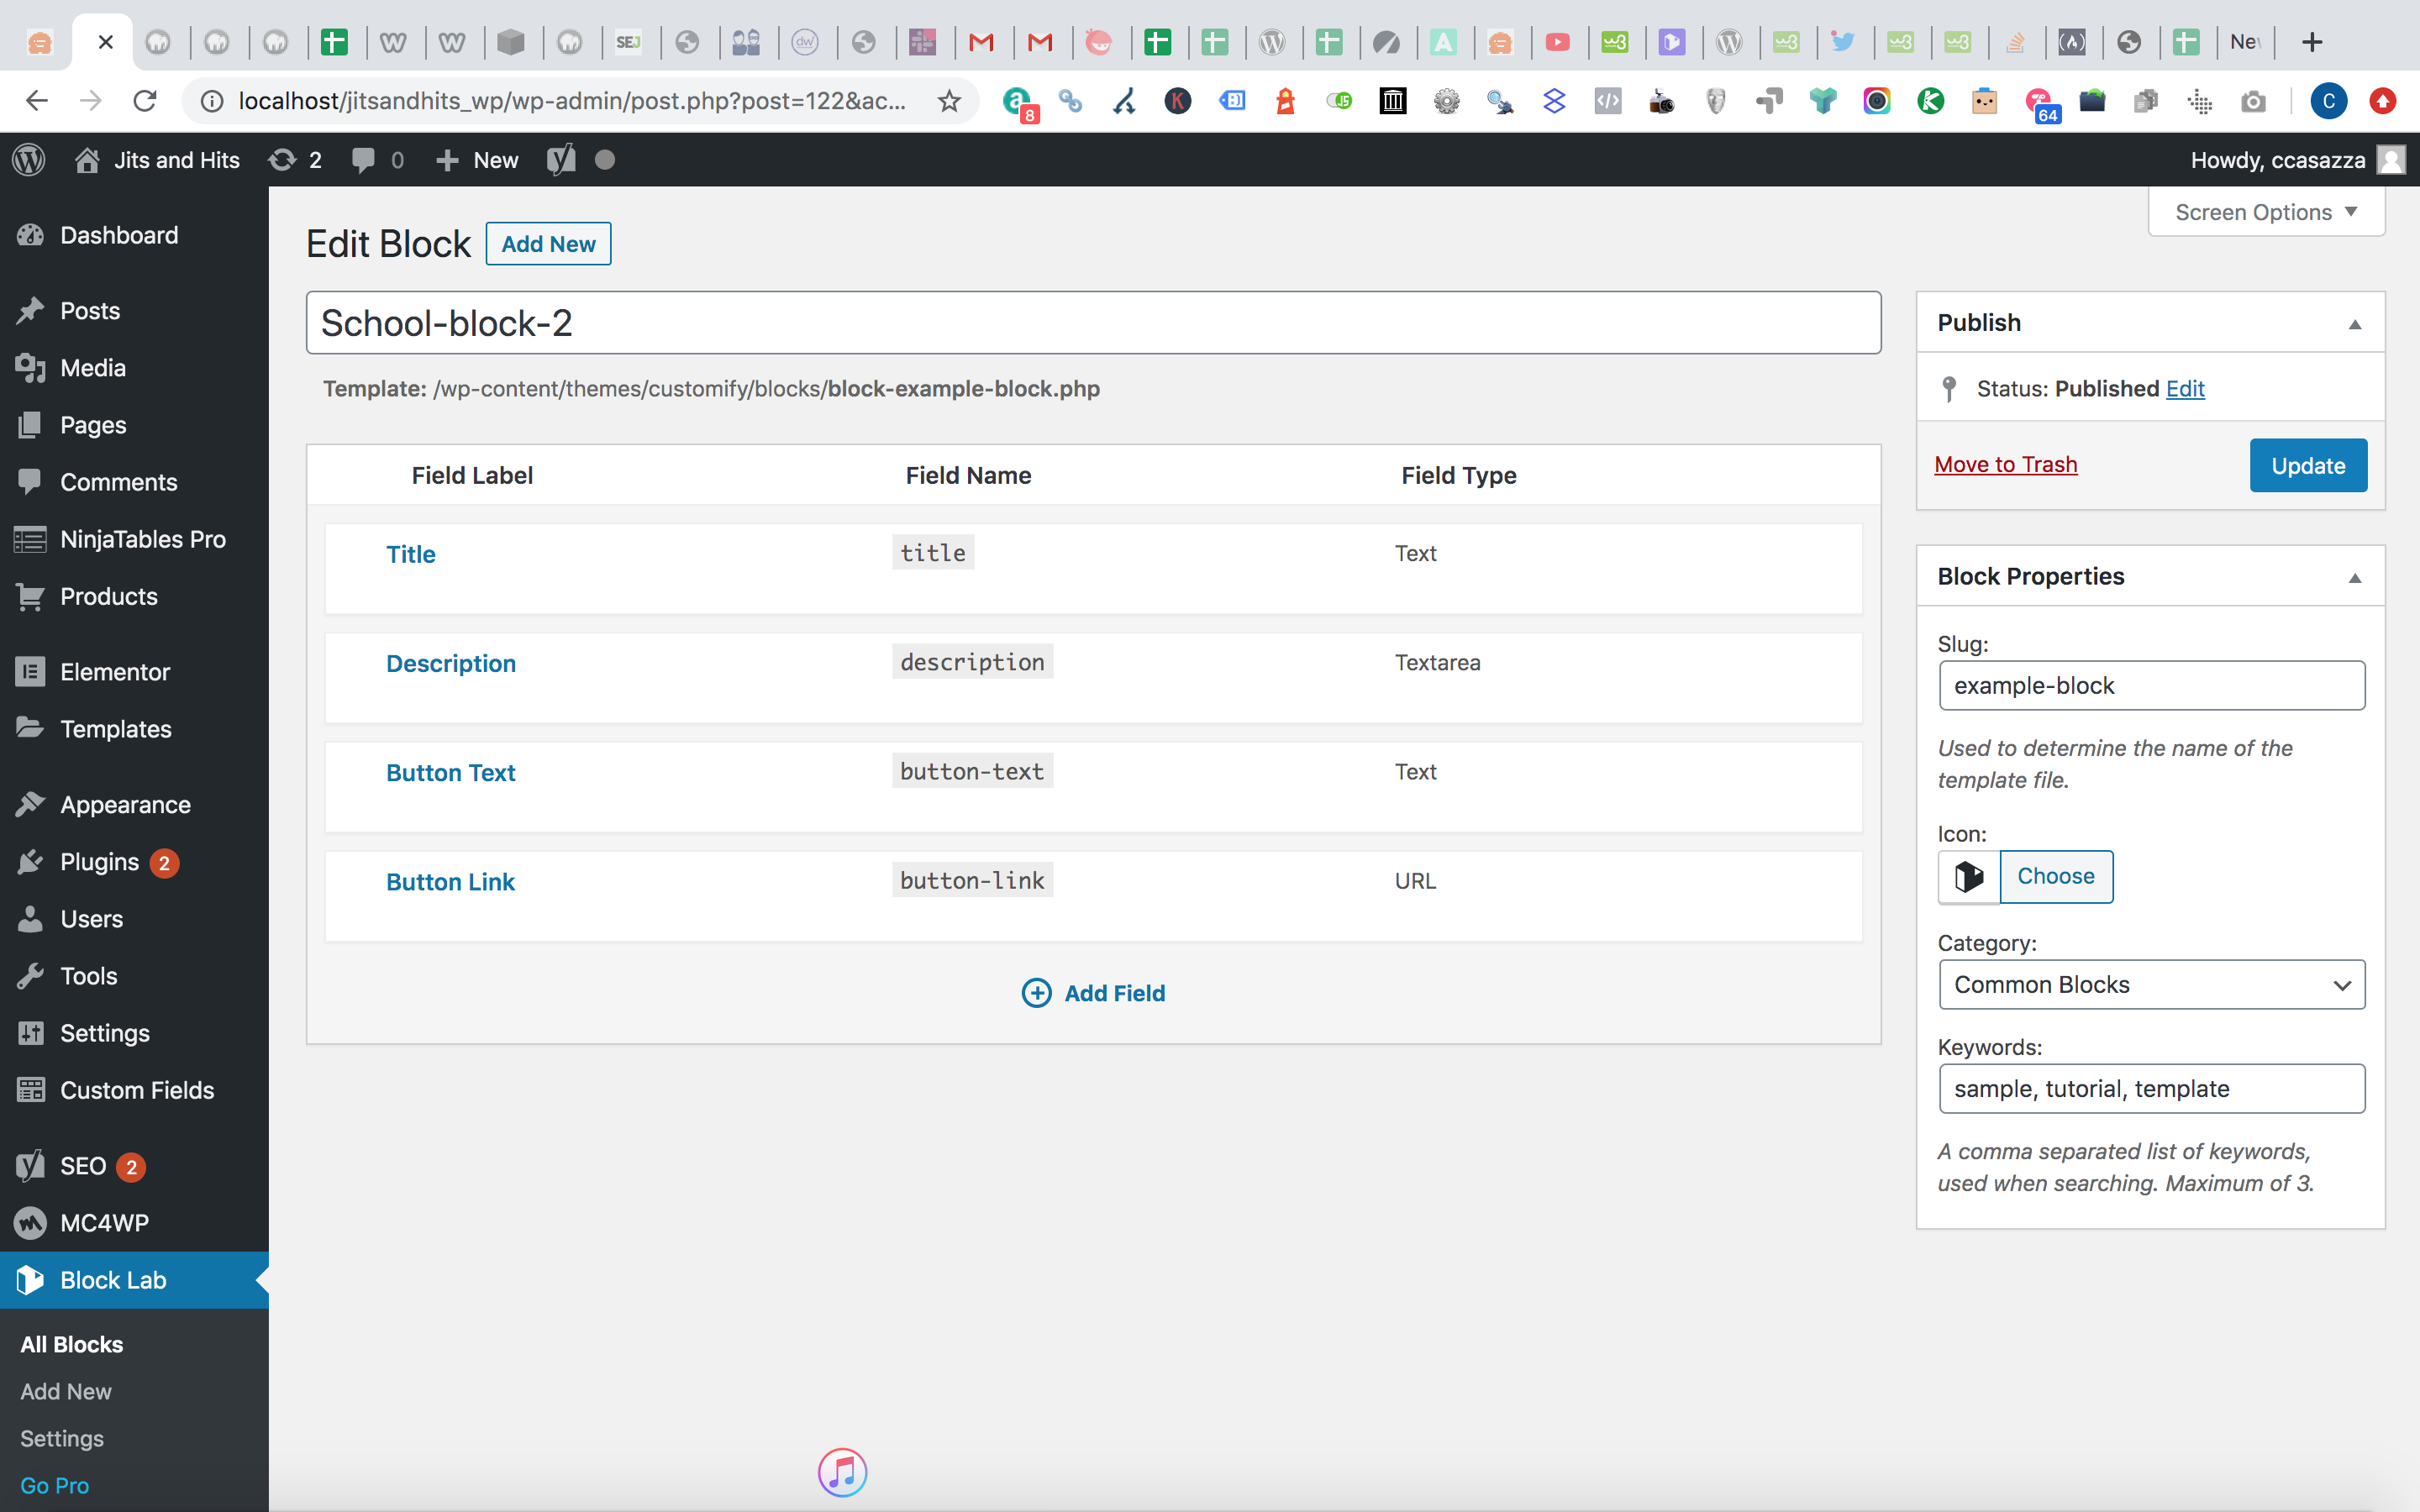Collapse the Block Properties panel
The width and height of the screenshot is (2420, 1512).
point(2354,576)
